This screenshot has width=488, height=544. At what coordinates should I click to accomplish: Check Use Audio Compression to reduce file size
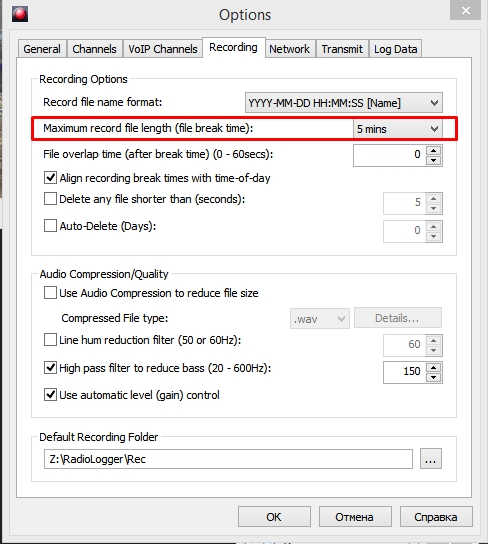pos(50,293)
